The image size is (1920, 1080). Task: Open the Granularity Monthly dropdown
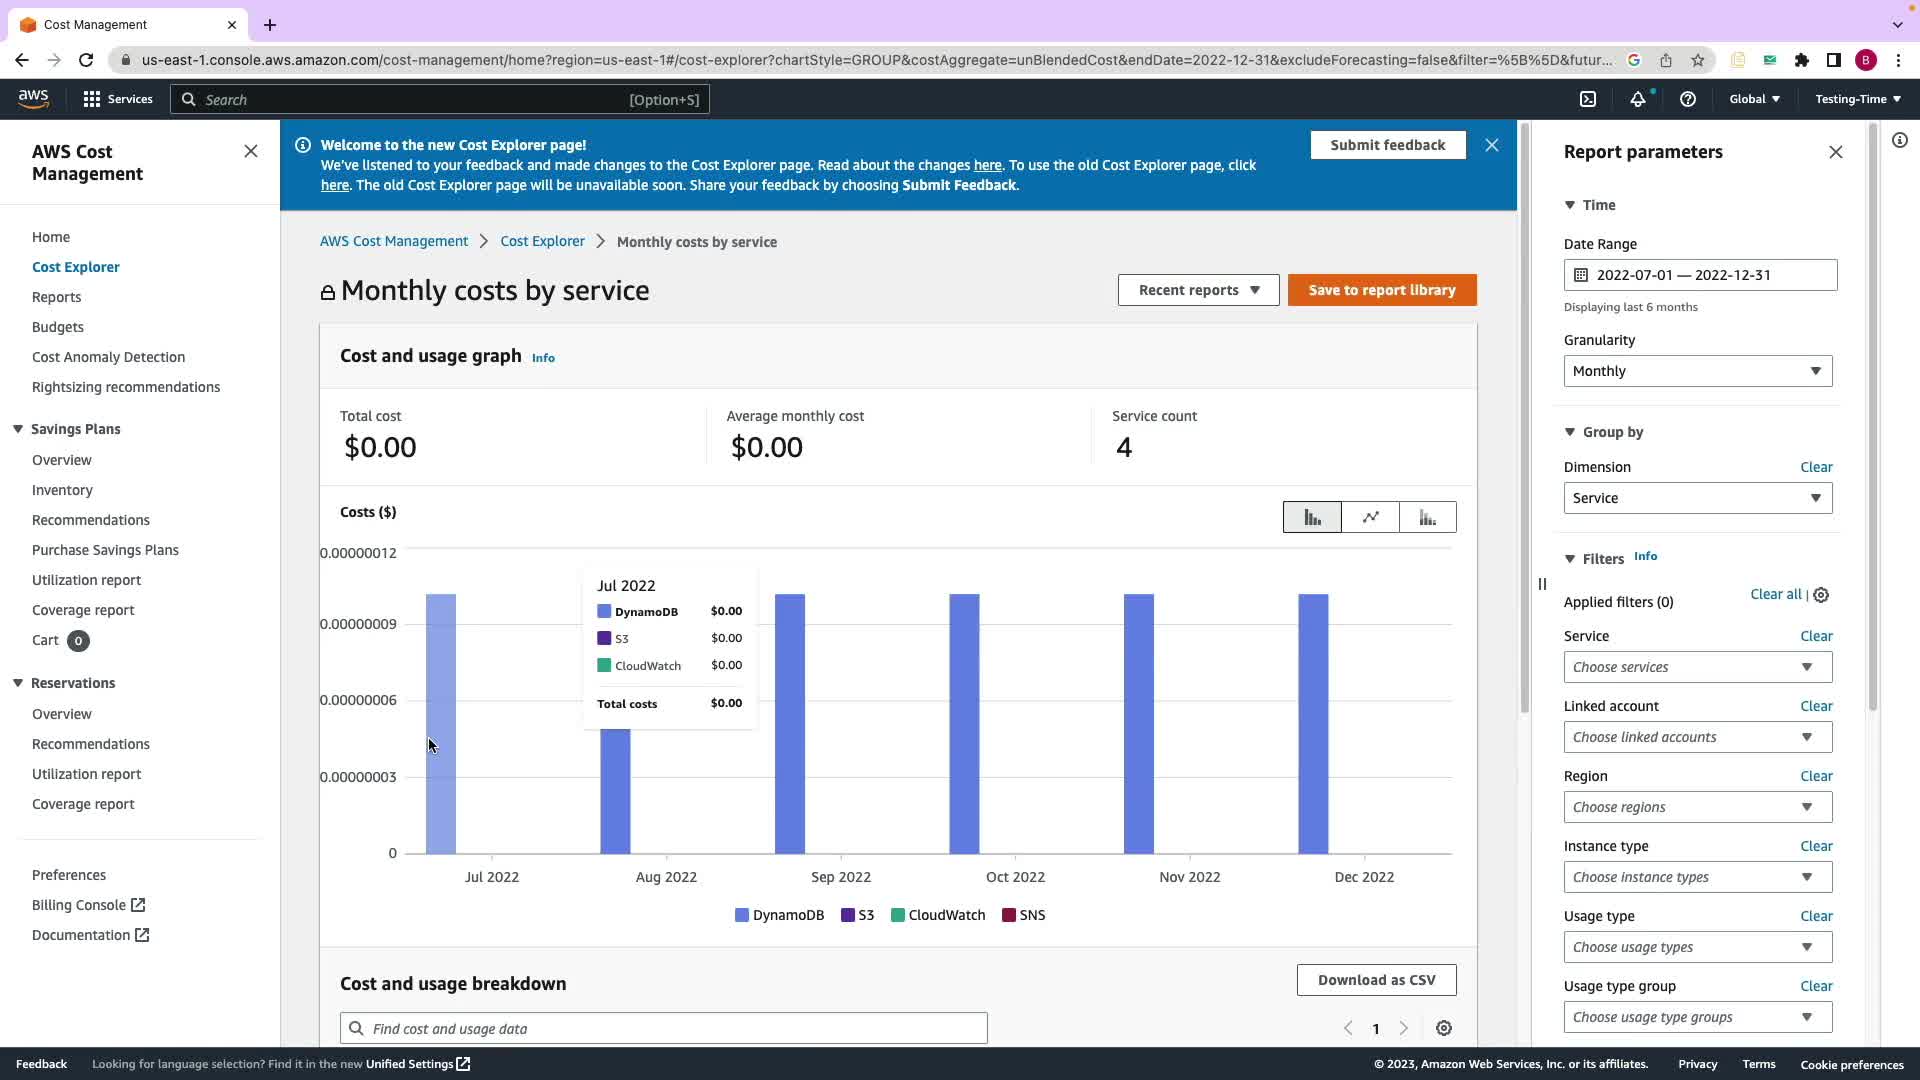coord(1697,371)
